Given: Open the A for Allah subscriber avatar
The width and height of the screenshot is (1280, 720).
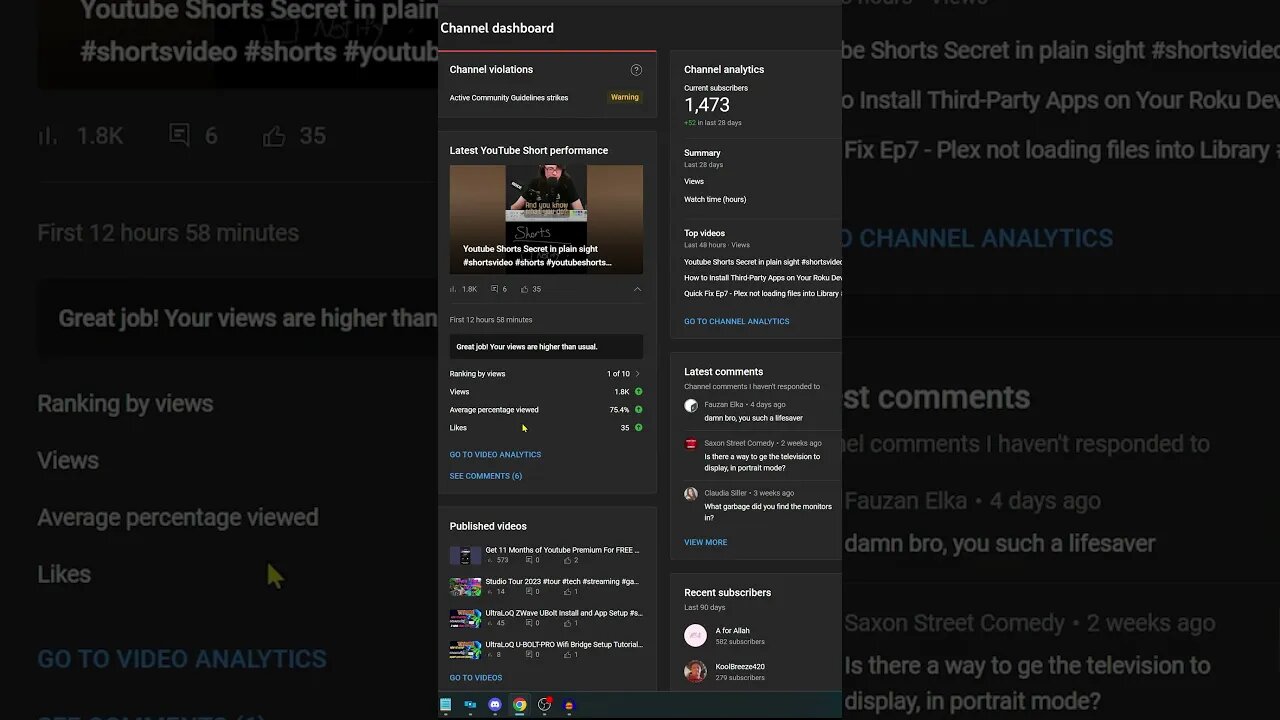Looking at the screenshot, I should [x=695, y=636].
